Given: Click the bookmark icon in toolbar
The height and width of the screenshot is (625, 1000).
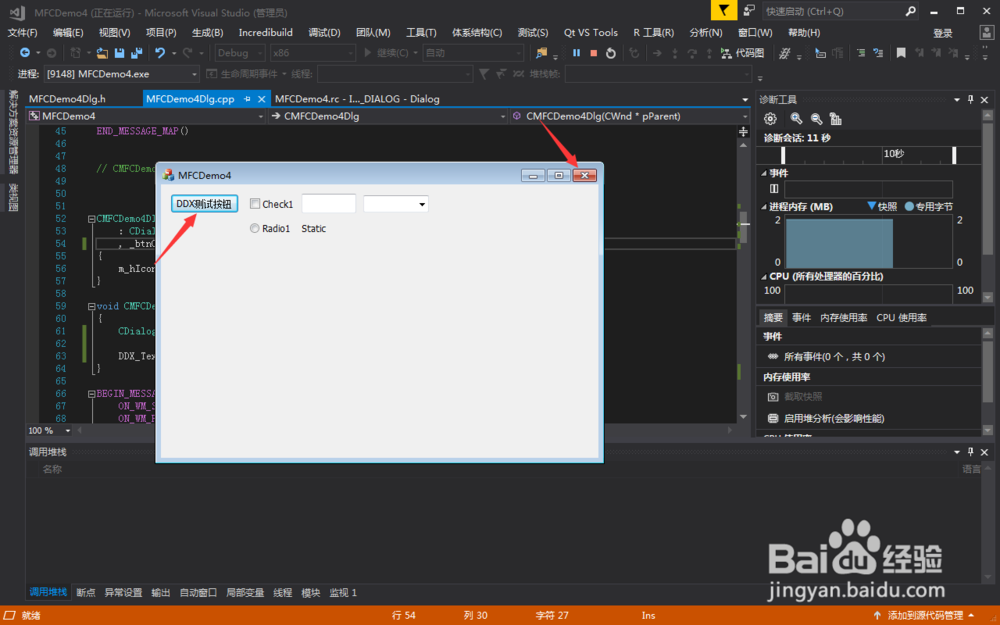Looking at the screenshot, I should pyautogui.click(x=901, y=53).
